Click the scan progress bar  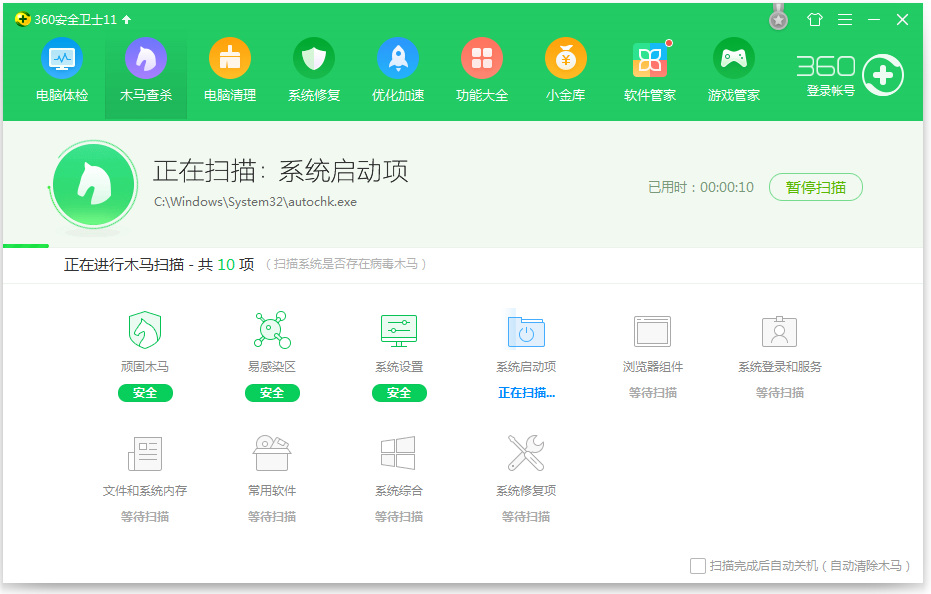coord(26,245)
